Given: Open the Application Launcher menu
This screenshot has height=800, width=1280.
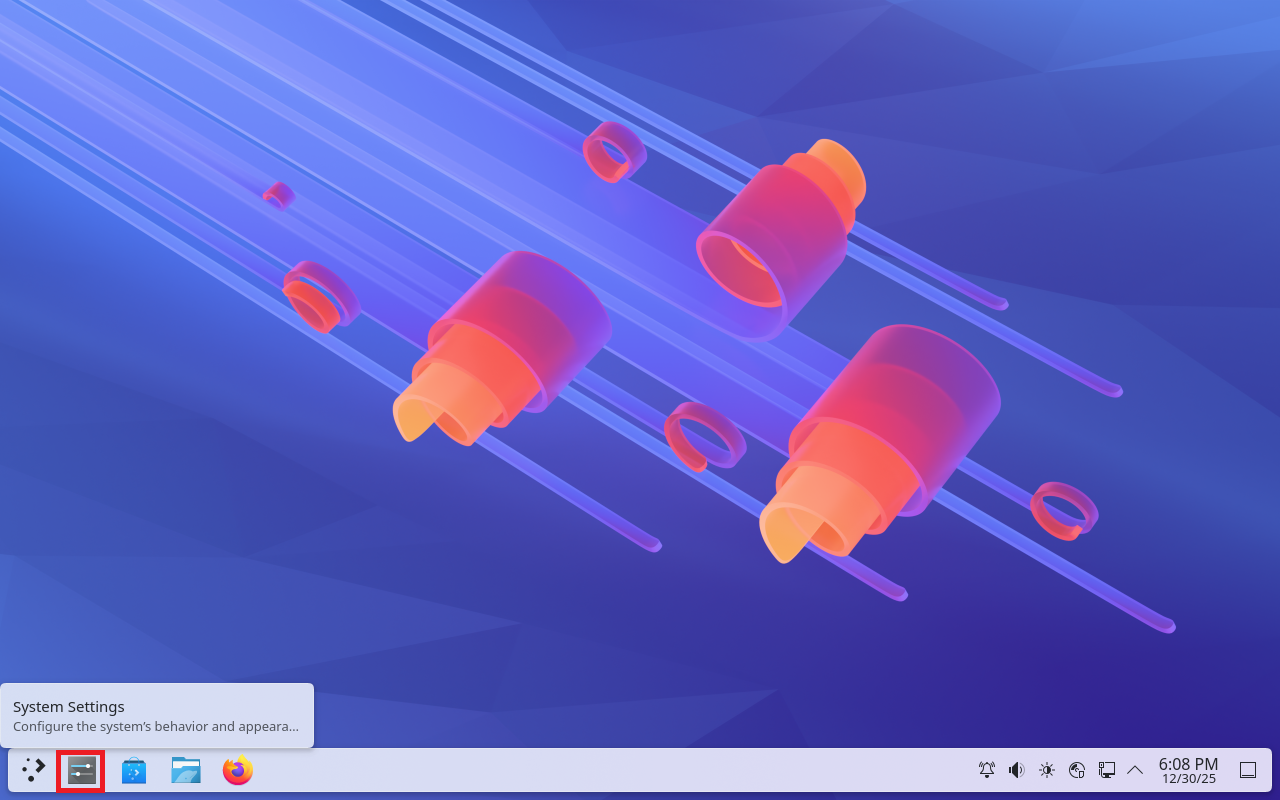Looking at the screenshot, I should tap(33, 770).
